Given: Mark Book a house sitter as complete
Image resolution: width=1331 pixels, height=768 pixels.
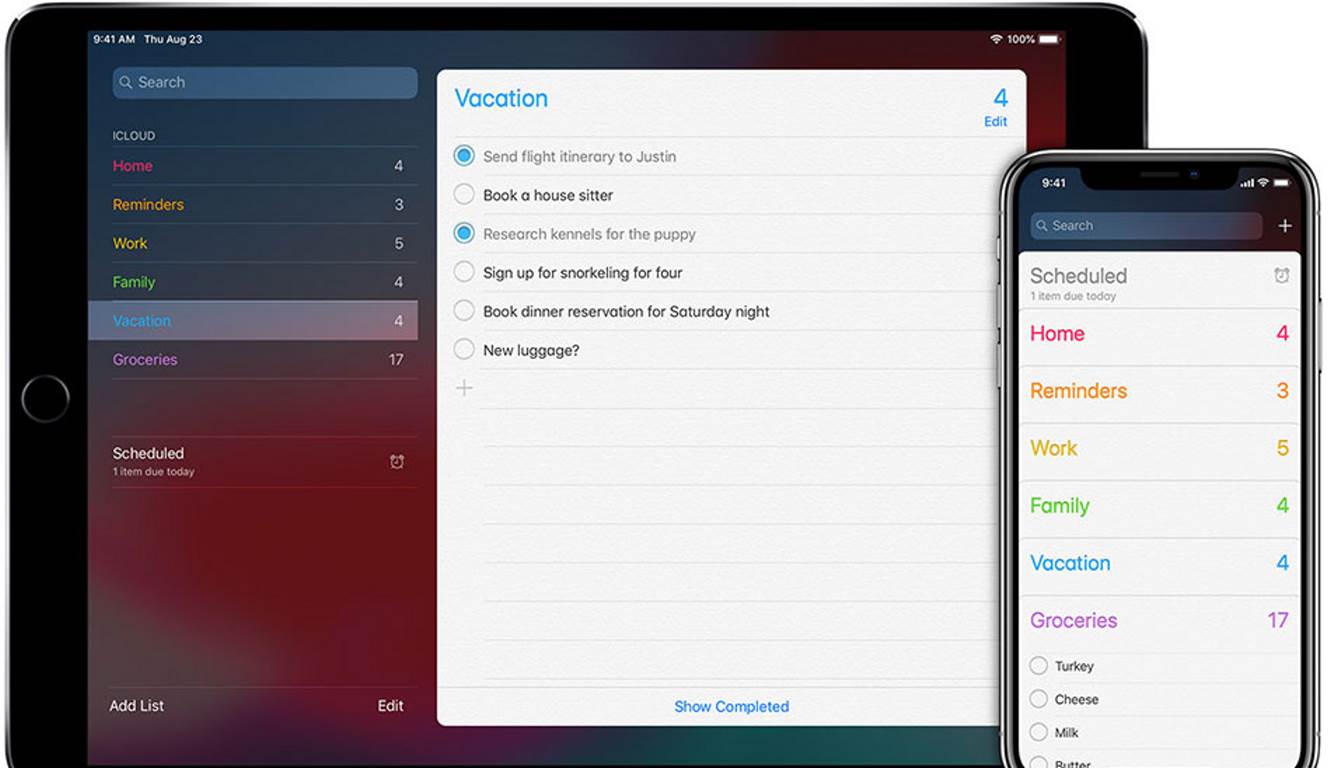Looking at the screenshot, I should tap(464, 195).
